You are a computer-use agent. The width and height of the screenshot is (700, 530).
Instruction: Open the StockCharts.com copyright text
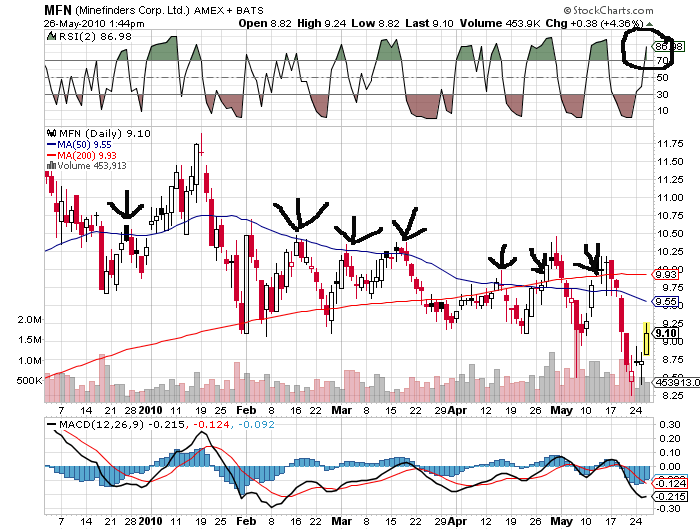tap(608, 10)
